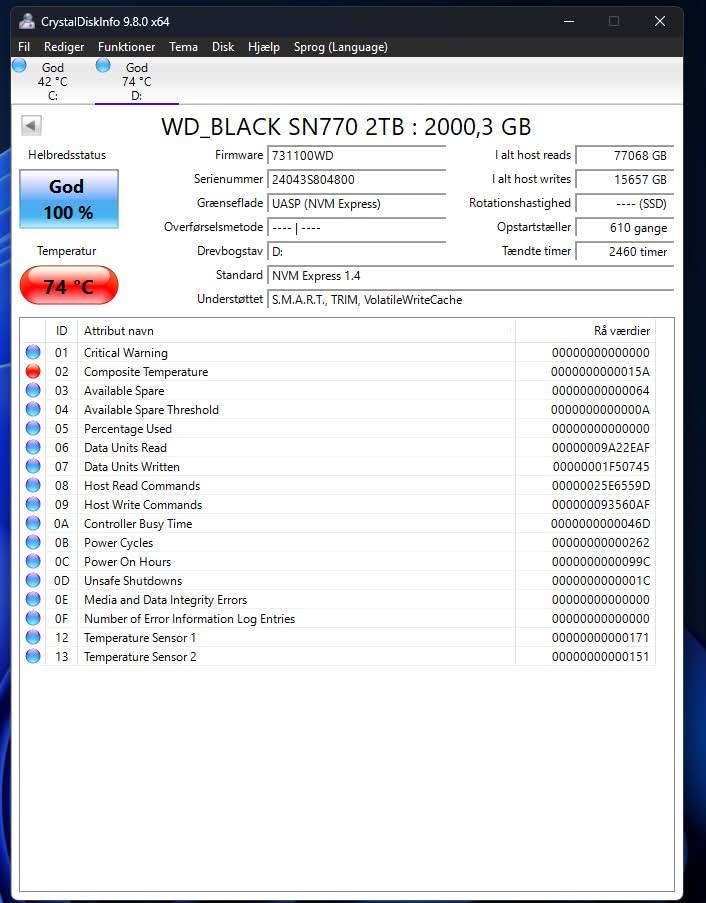The image size is (706, 903).
Task: Click the Firmware field 731100WD
Action: tap(356, 155)
